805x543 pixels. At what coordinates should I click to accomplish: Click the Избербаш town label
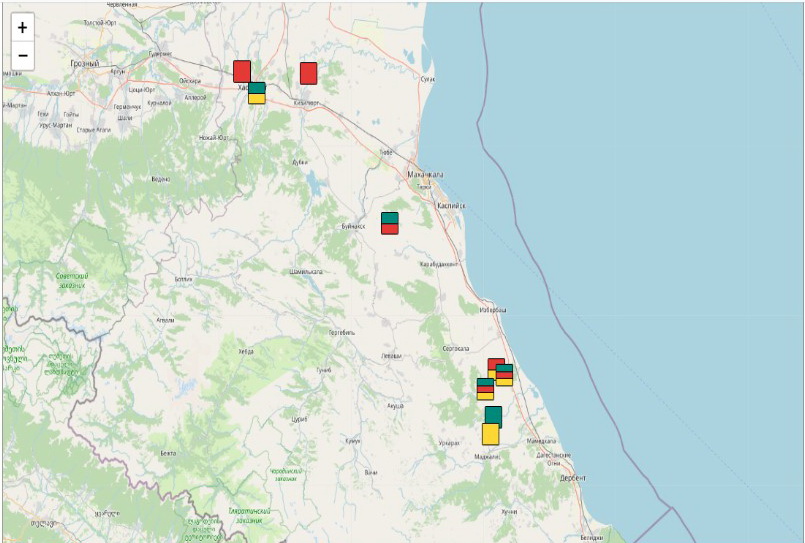click(x=493, y=309)
